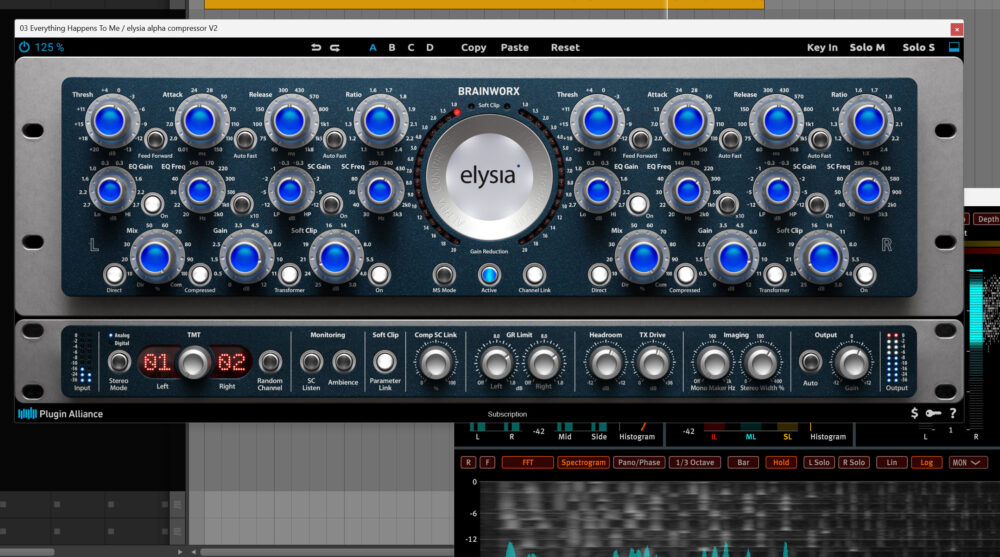Open the dollar sign store icon
Image resolution: width=1000 pixels, height=557 pixels.
915,413
